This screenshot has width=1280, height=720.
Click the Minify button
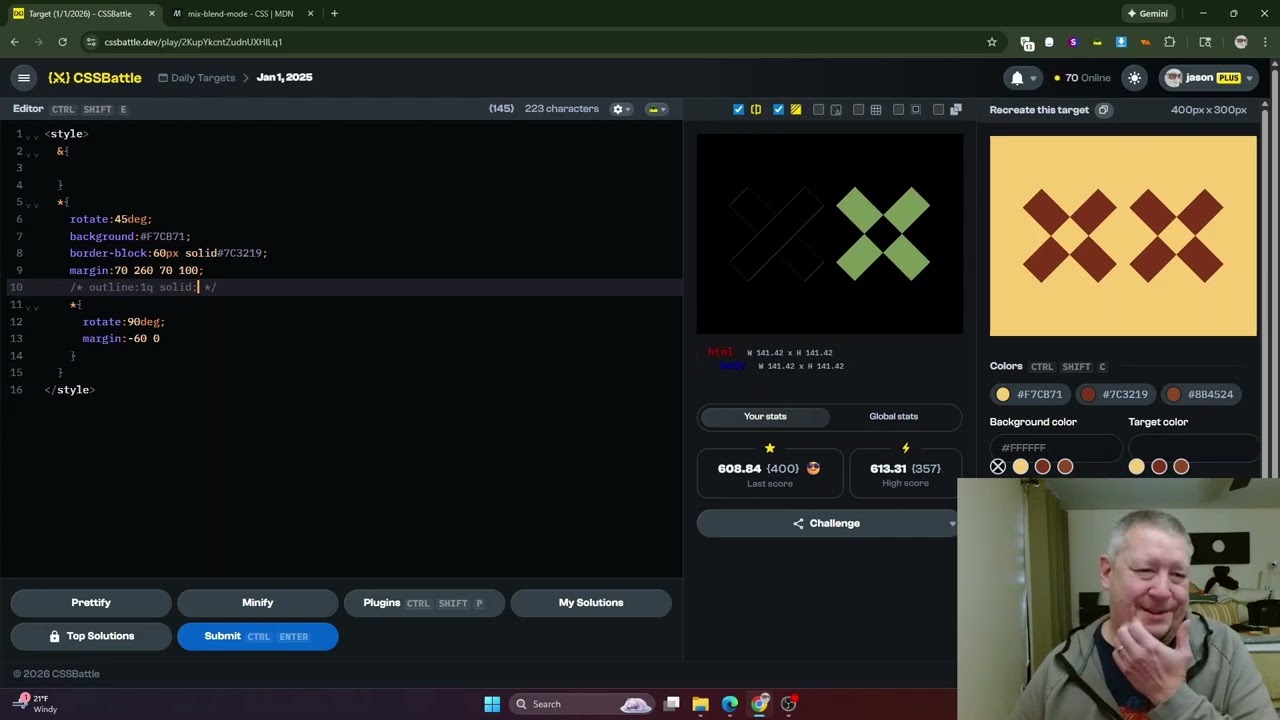point(257,603)
